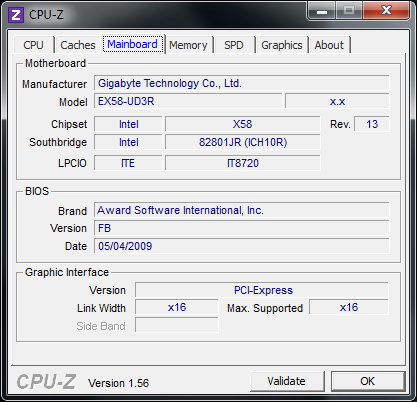This screenshot has height=402, width=418.
Task: Click the Graphic Interface PCI-Express version field
Action: click(262, 290)
